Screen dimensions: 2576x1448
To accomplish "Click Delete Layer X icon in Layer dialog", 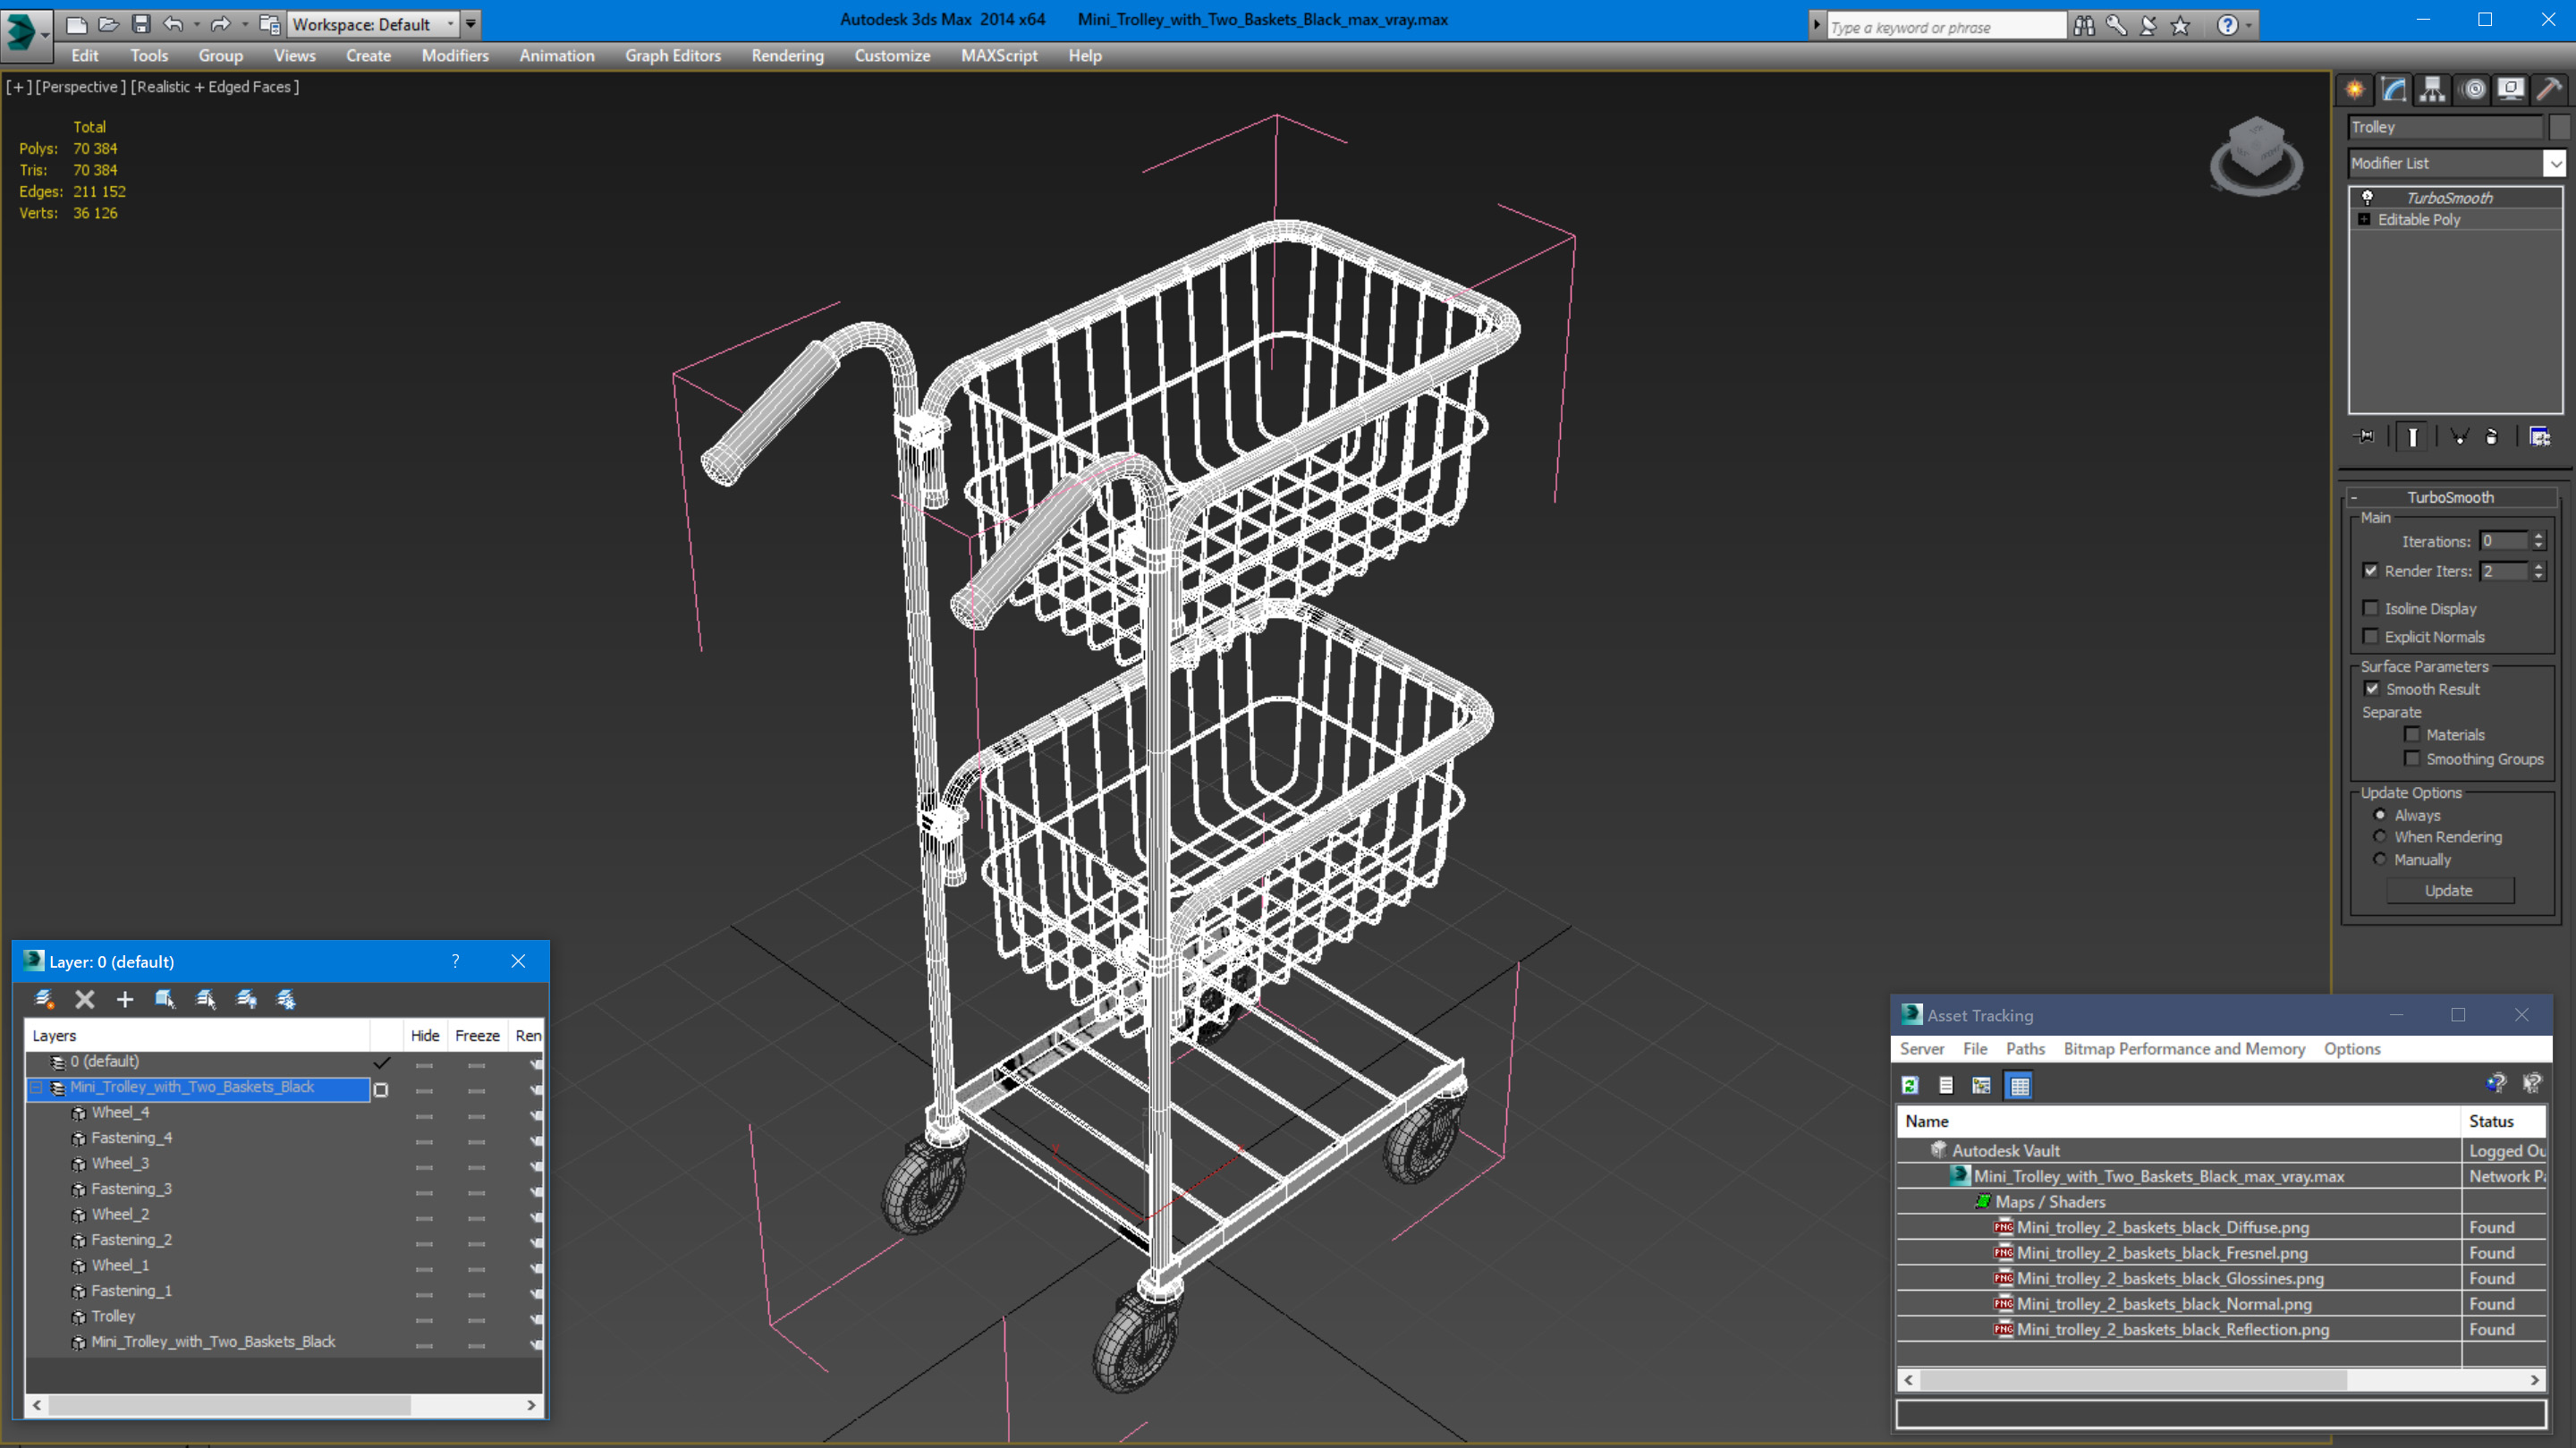I will [x=85, y=998].
